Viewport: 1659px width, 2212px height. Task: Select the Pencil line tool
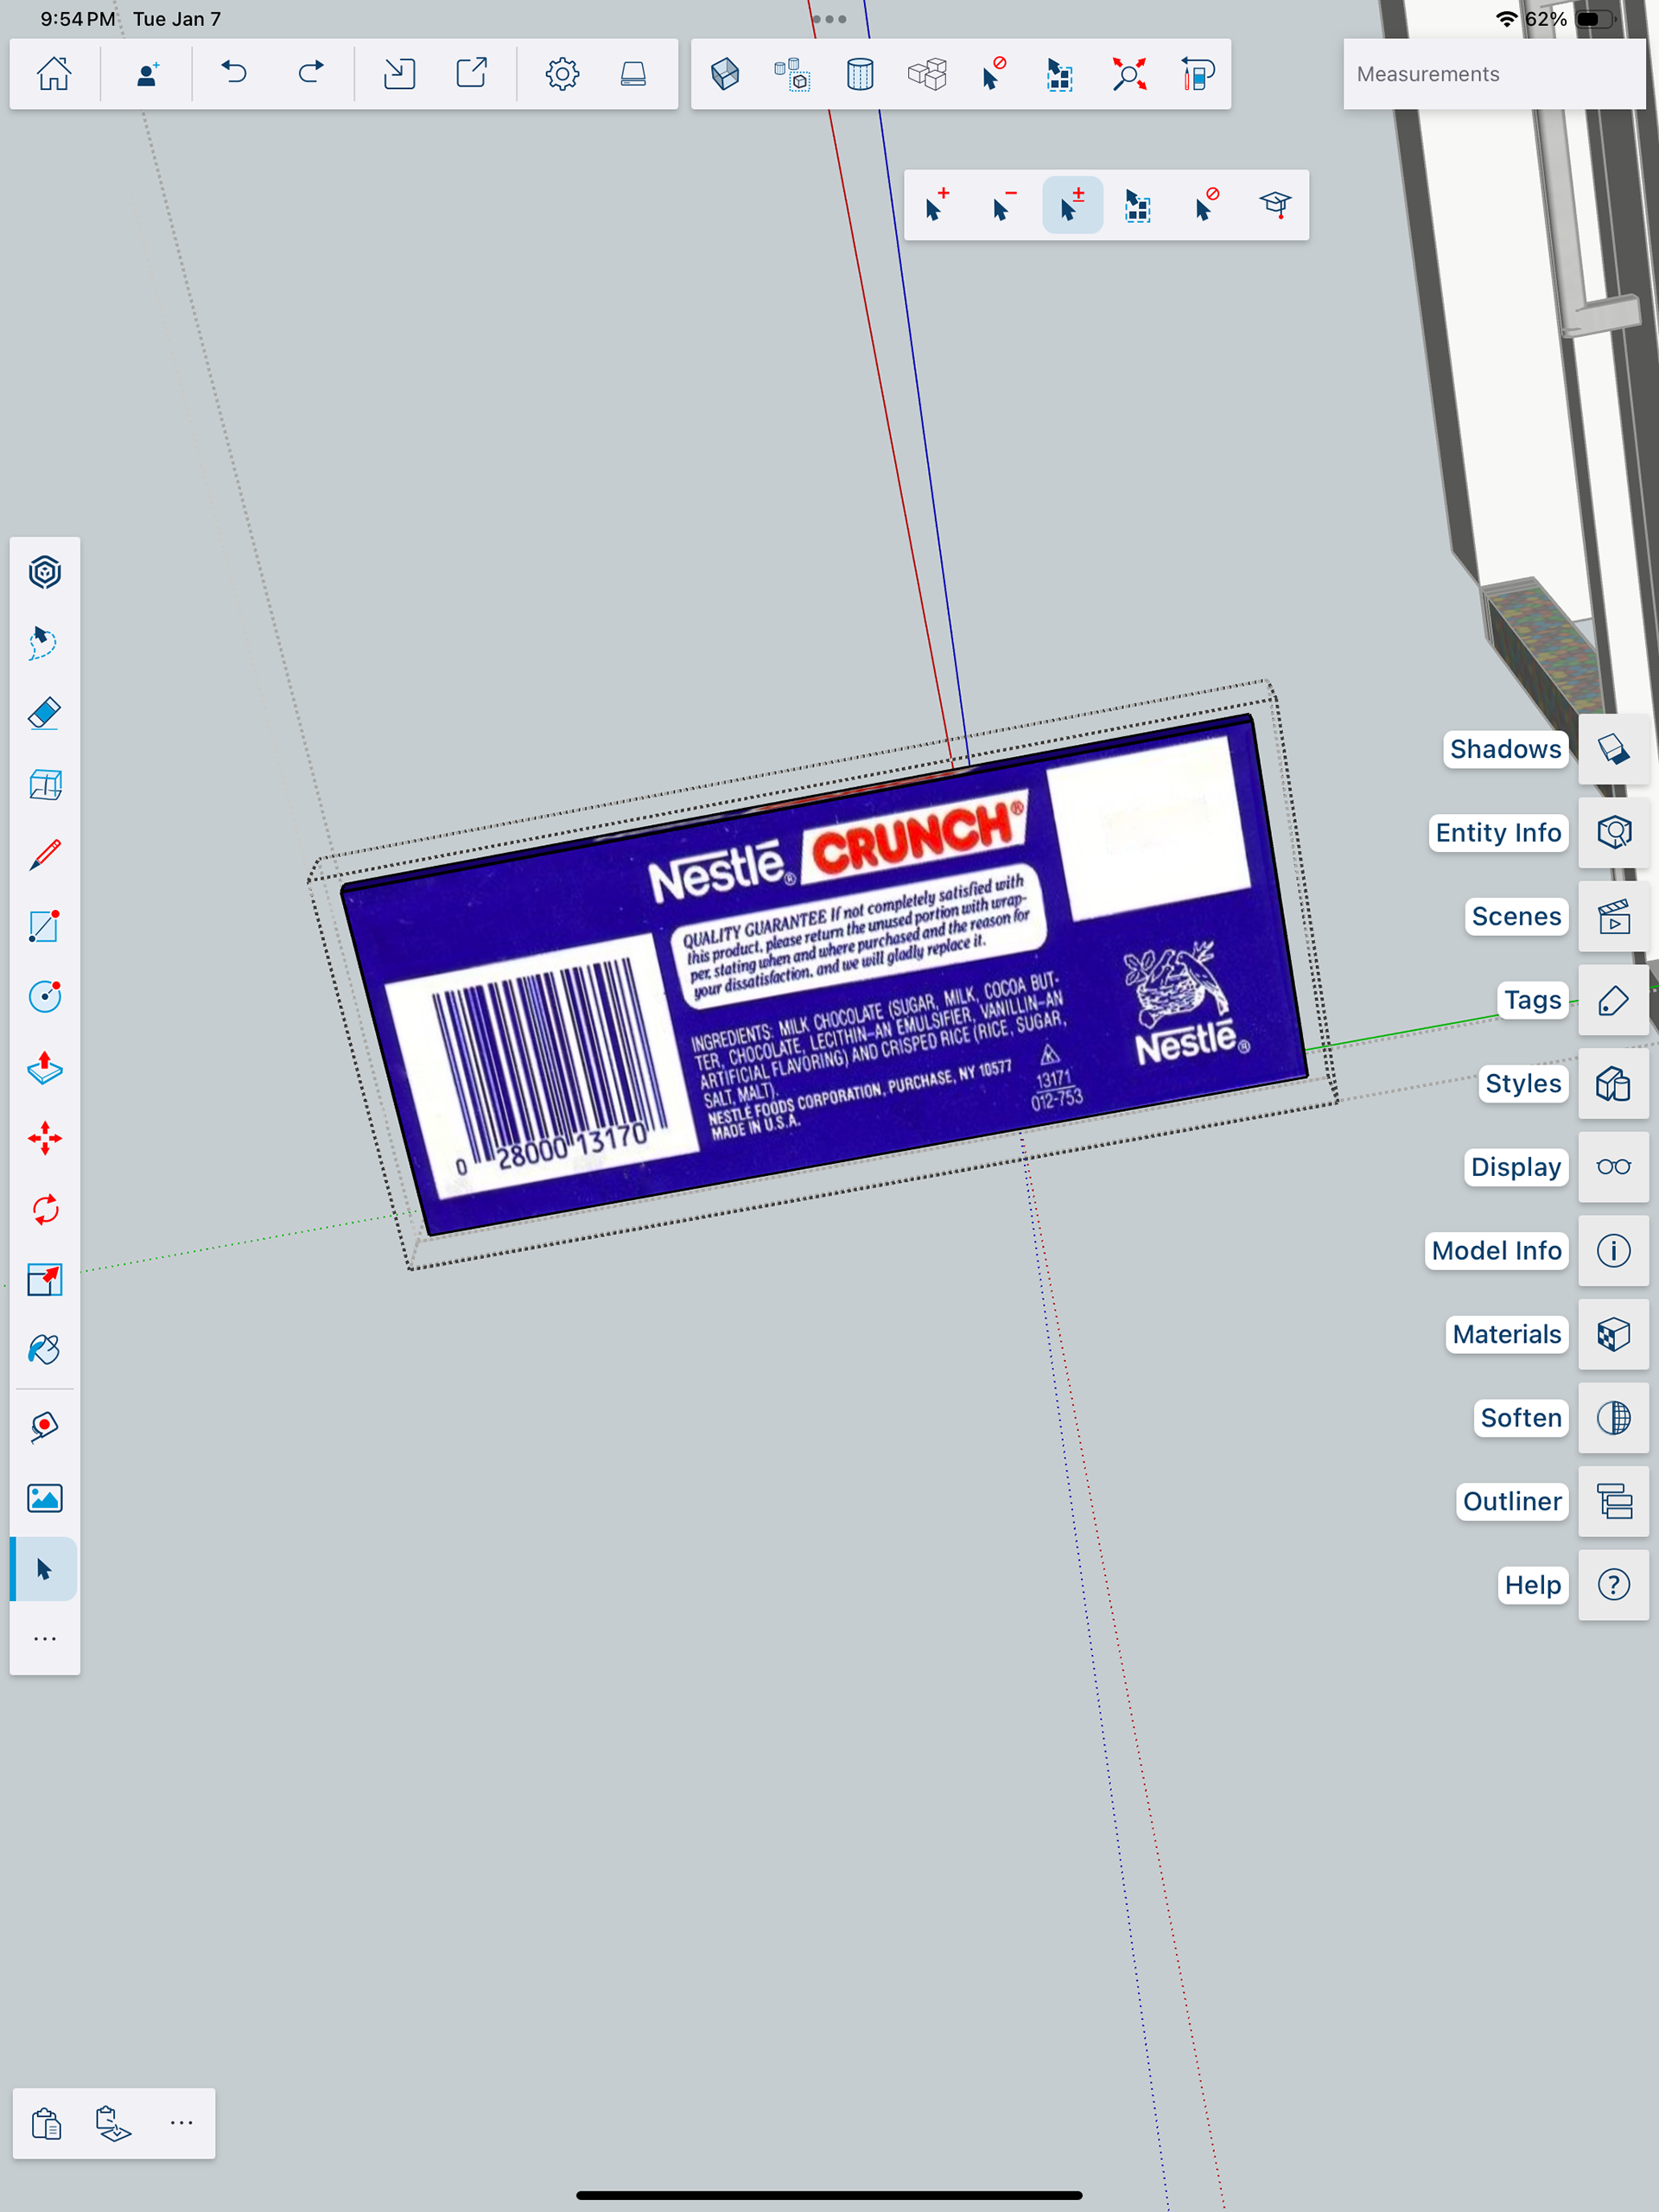point(45,855)
